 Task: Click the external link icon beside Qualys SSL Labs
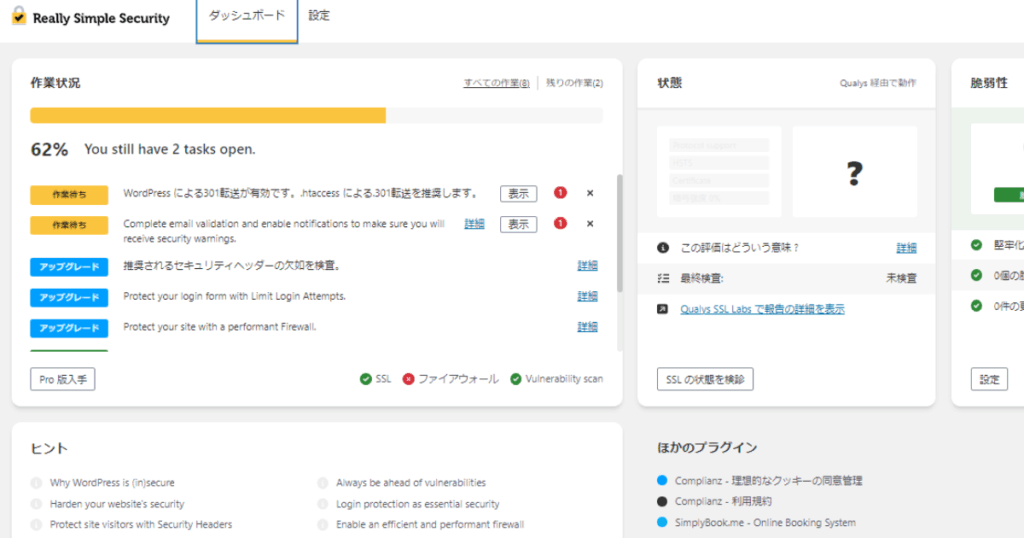(x=663, y=310)
